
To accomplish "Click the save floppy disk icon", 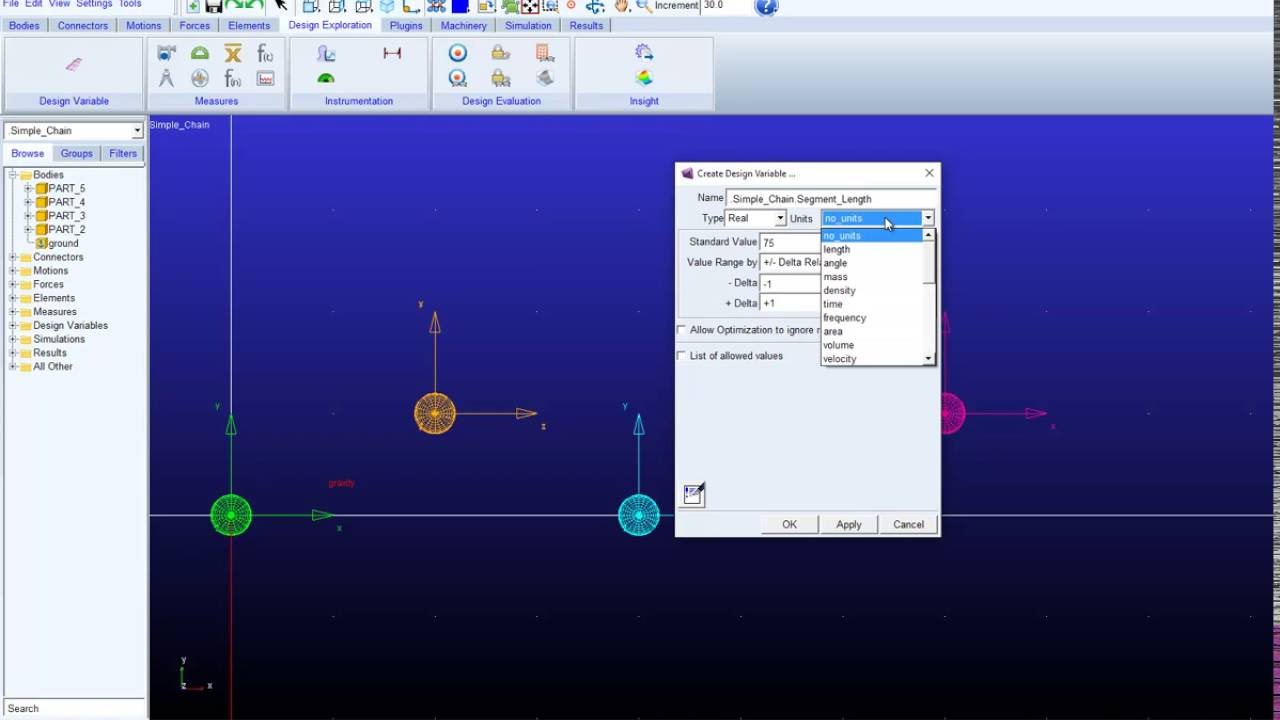I will click(214, 6).
